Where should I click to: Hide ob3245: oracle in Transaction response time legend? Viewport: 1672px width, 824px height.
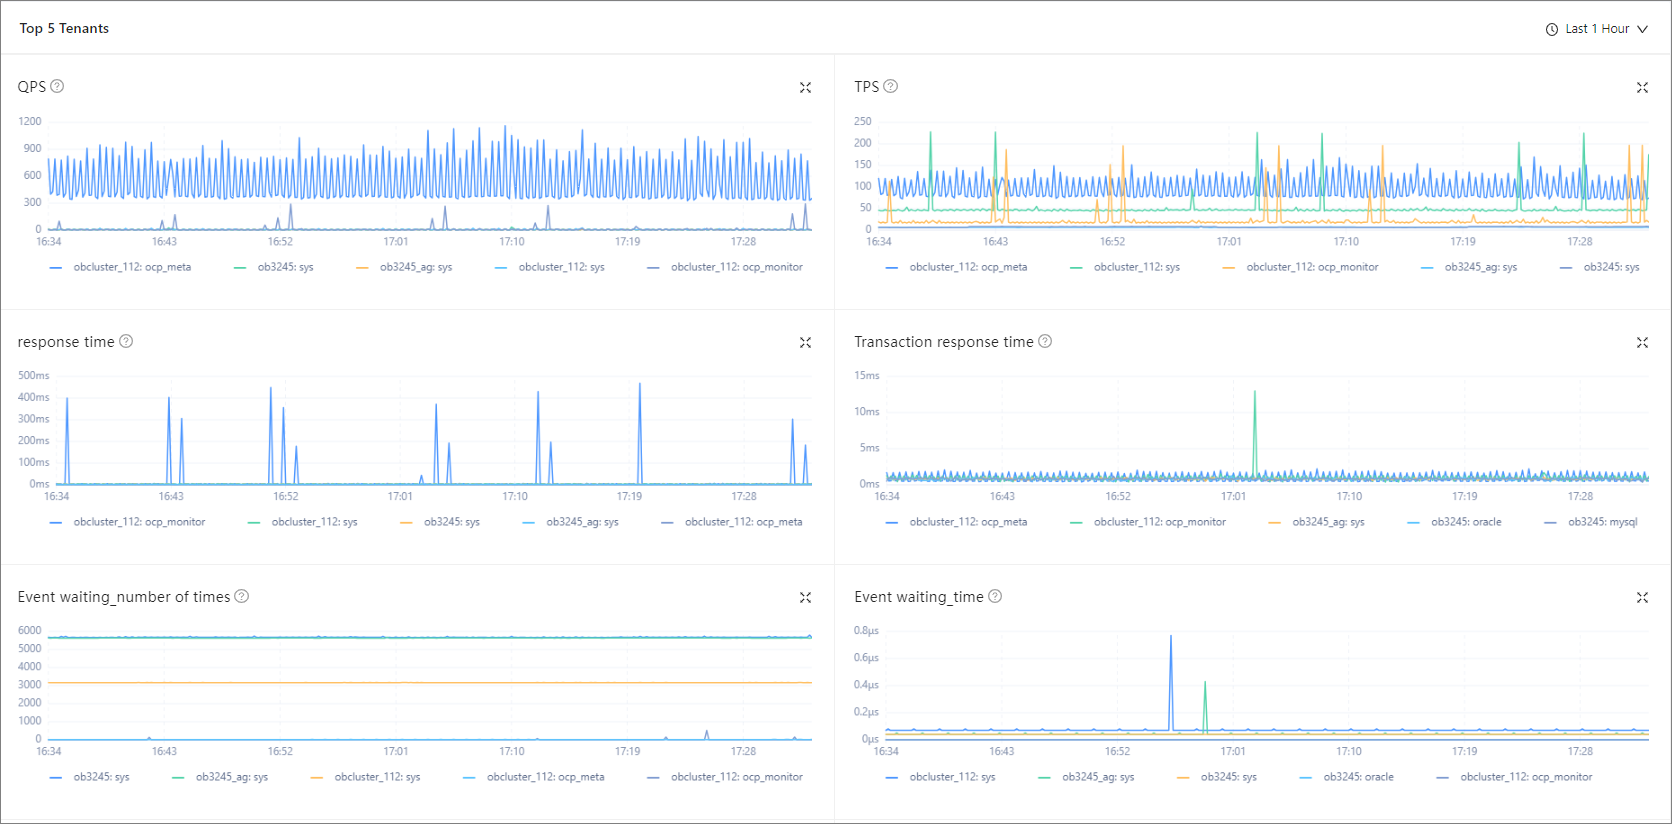click(x=1465, y=522)
